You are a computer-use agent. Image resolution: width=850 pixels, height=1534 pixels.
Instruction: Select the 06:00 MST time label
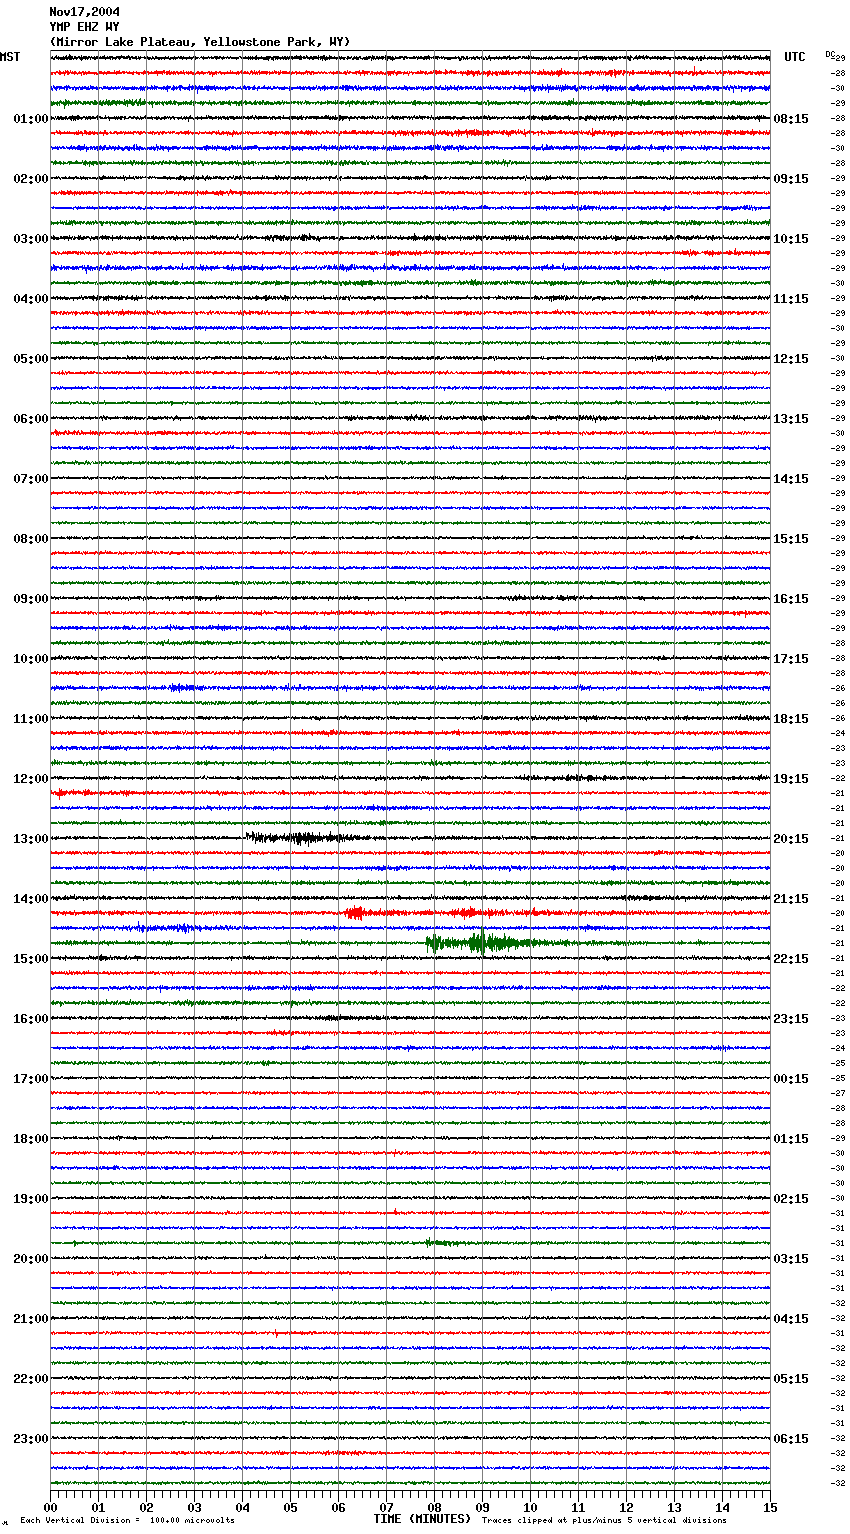(x=31, y=419)
